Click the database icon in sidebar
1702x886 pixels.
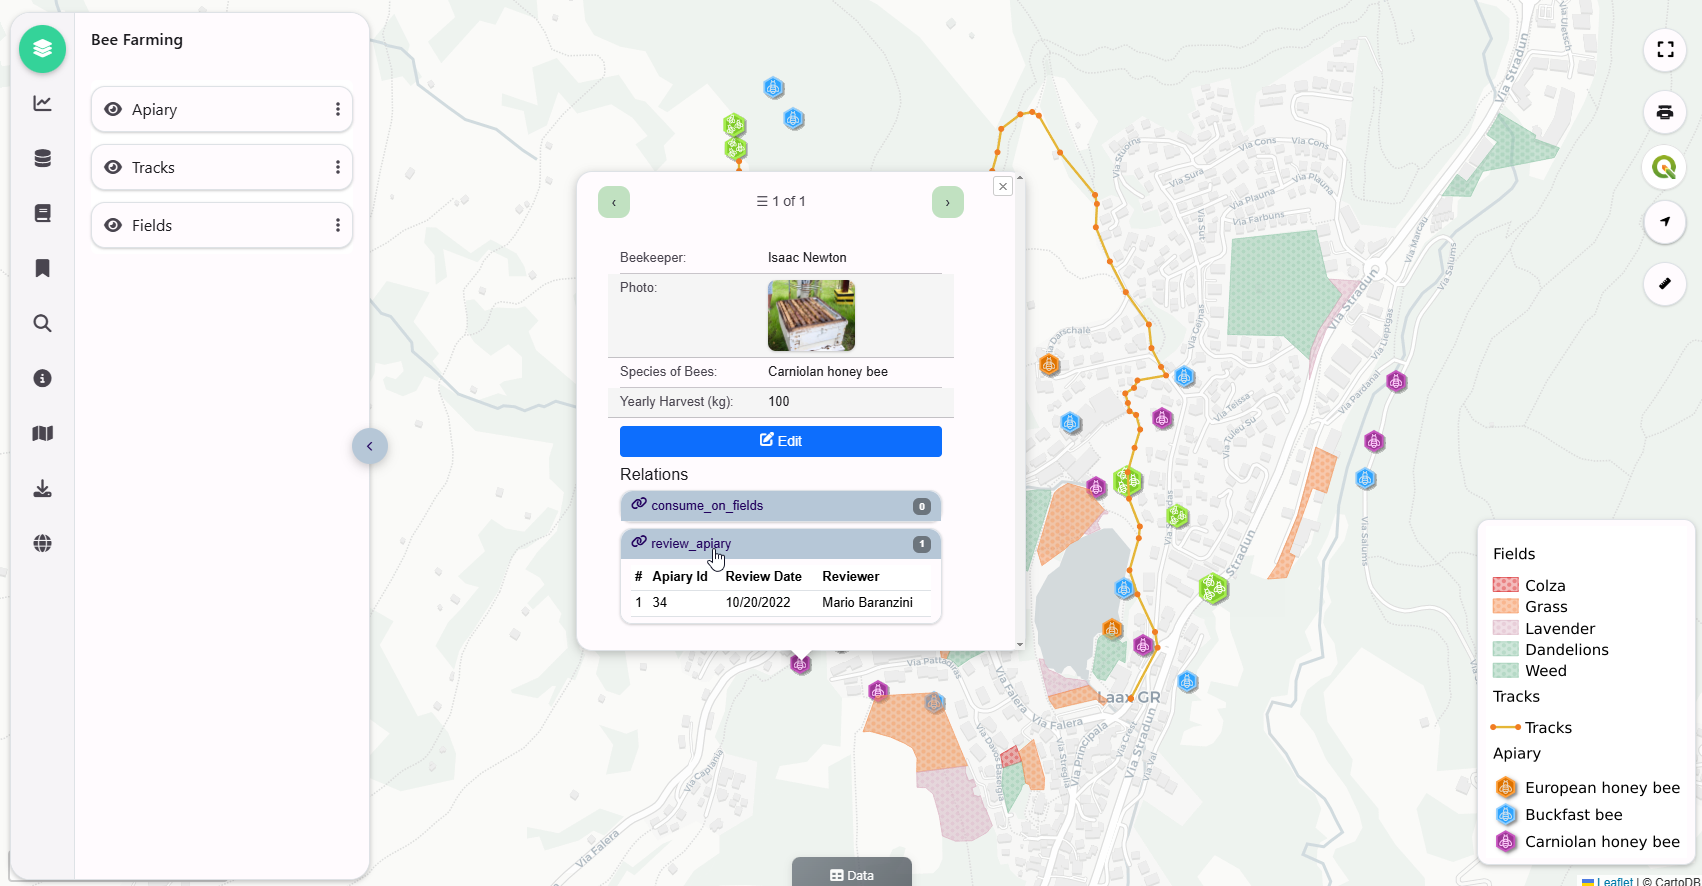click(x=42, y=158)
